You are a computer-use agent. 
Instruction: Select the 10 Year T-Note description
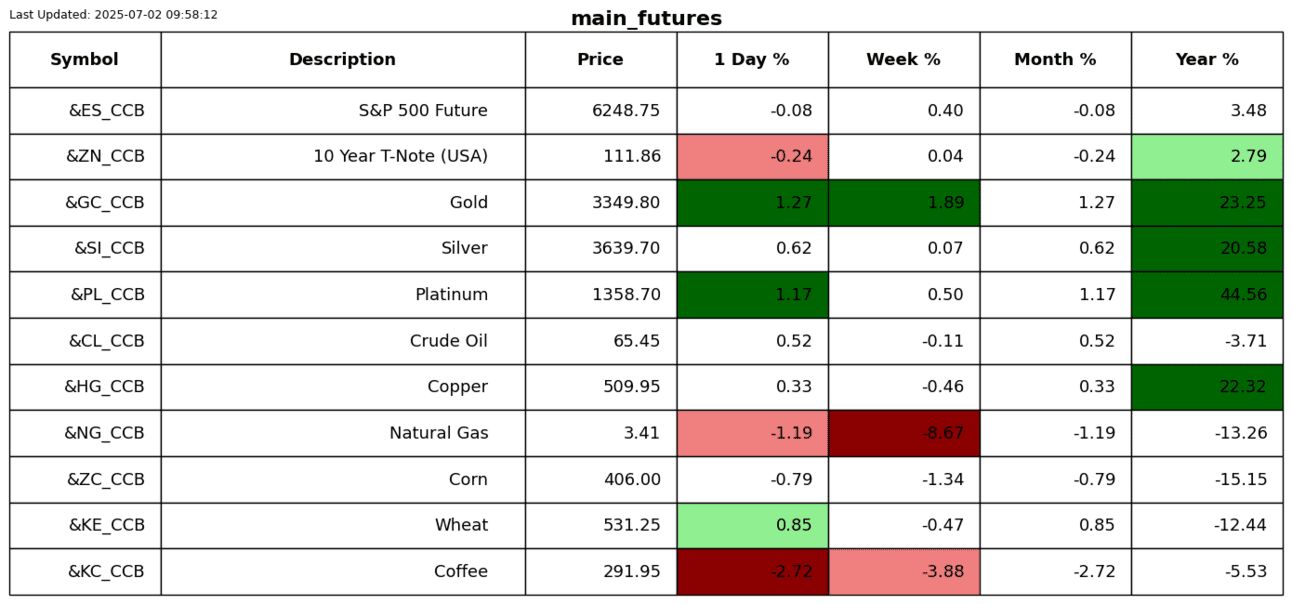(400, 157)
